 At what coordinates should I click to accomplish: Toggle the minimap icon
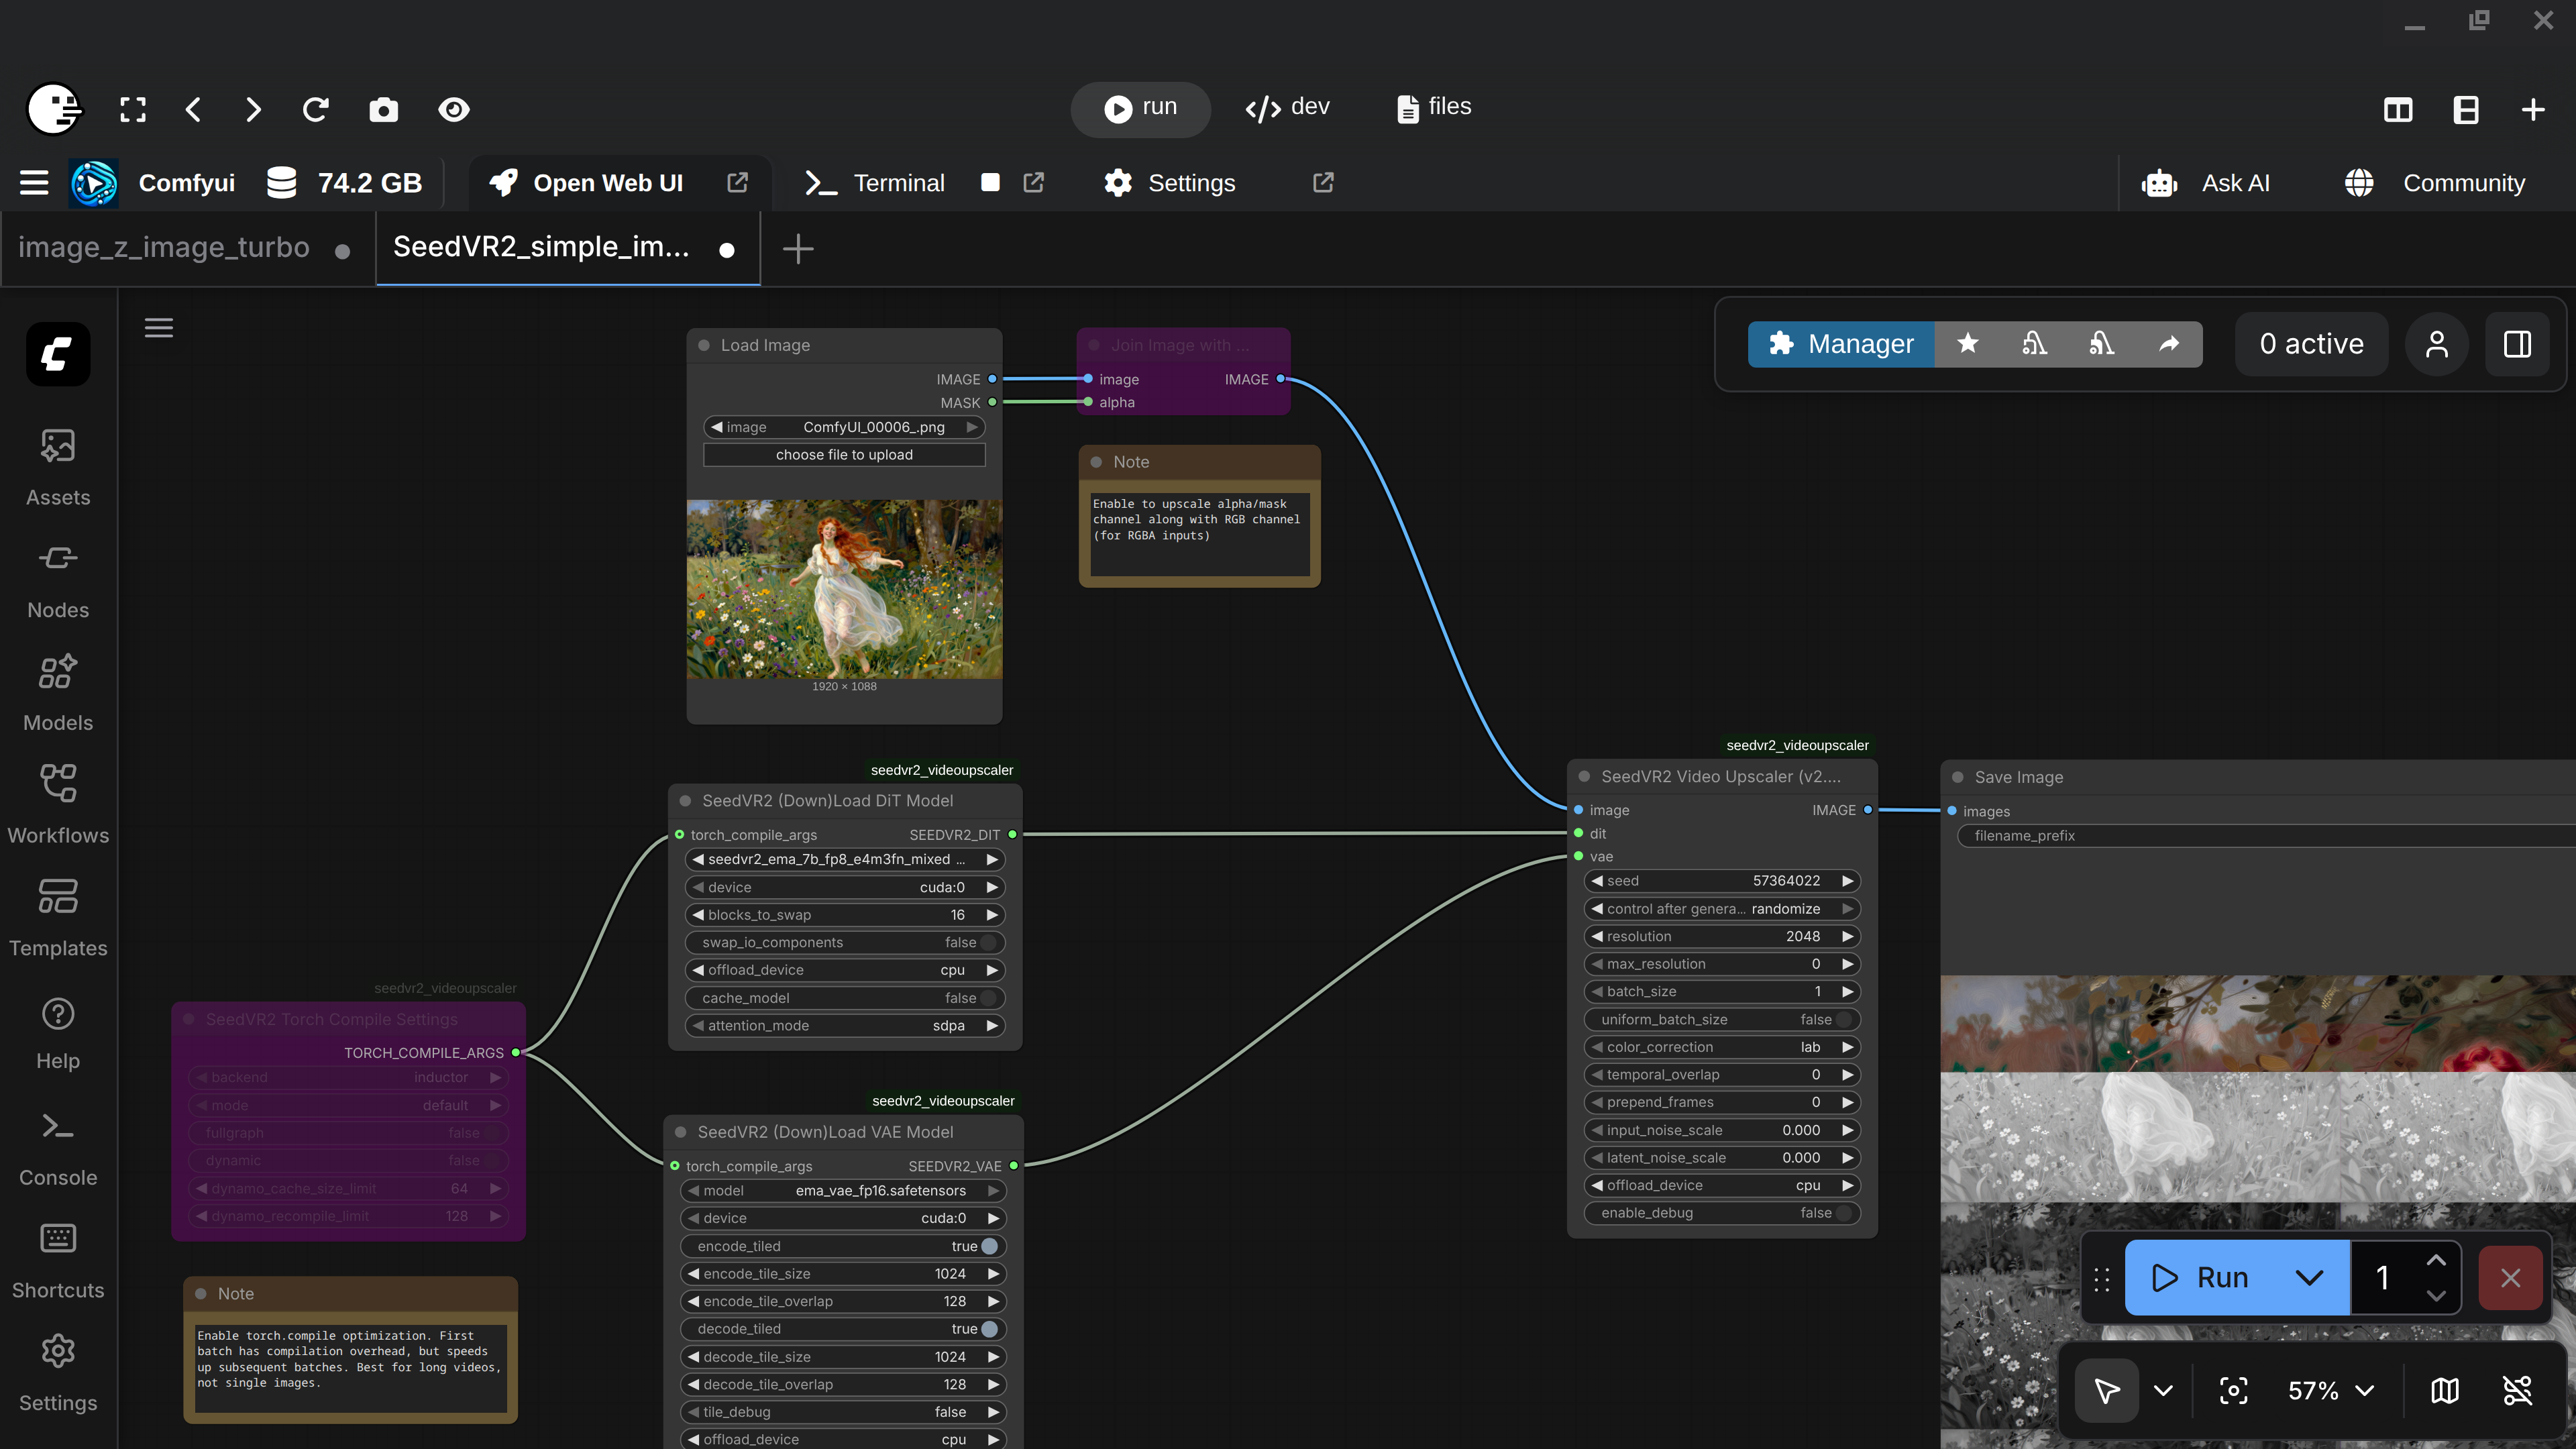[2444, 1390]
